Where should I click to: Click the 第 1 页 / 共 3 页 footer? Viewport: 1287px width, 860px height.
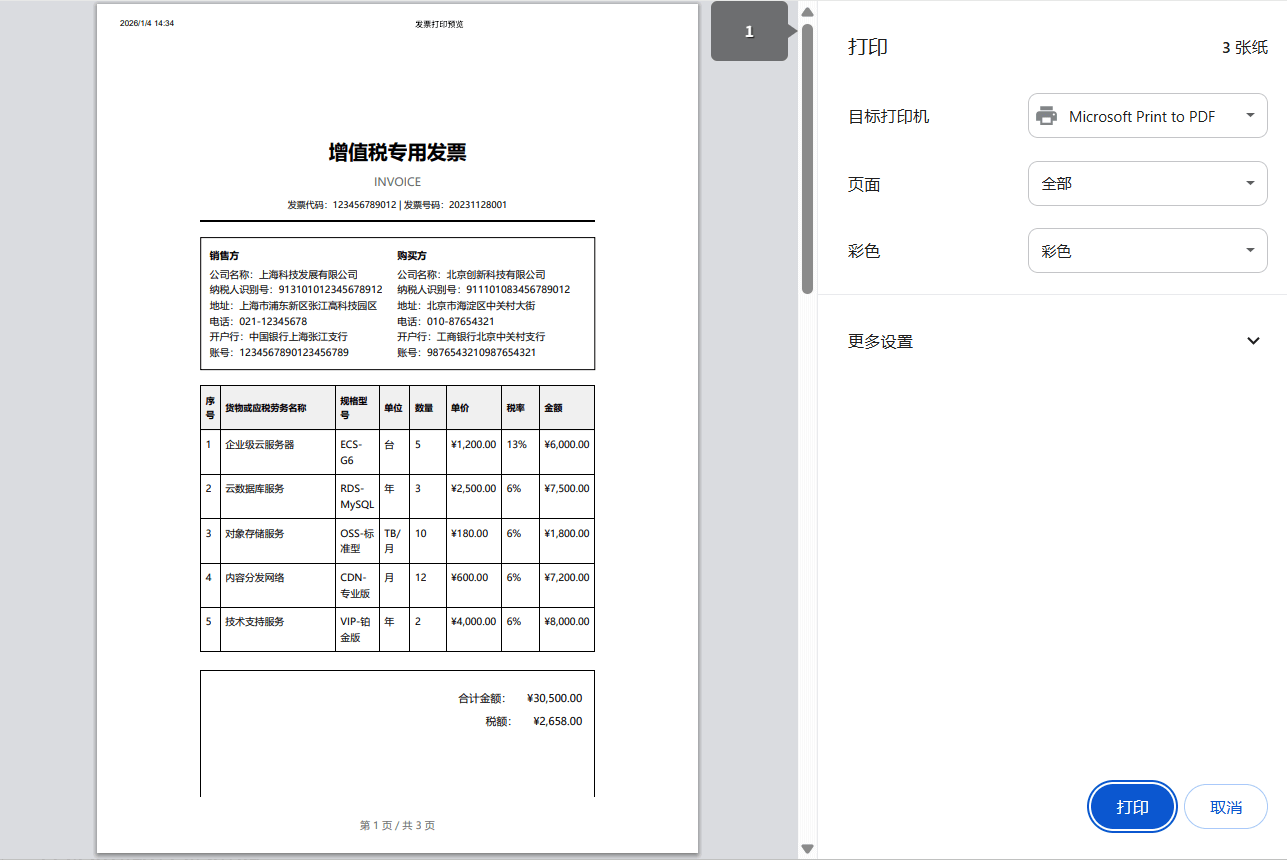397,825
